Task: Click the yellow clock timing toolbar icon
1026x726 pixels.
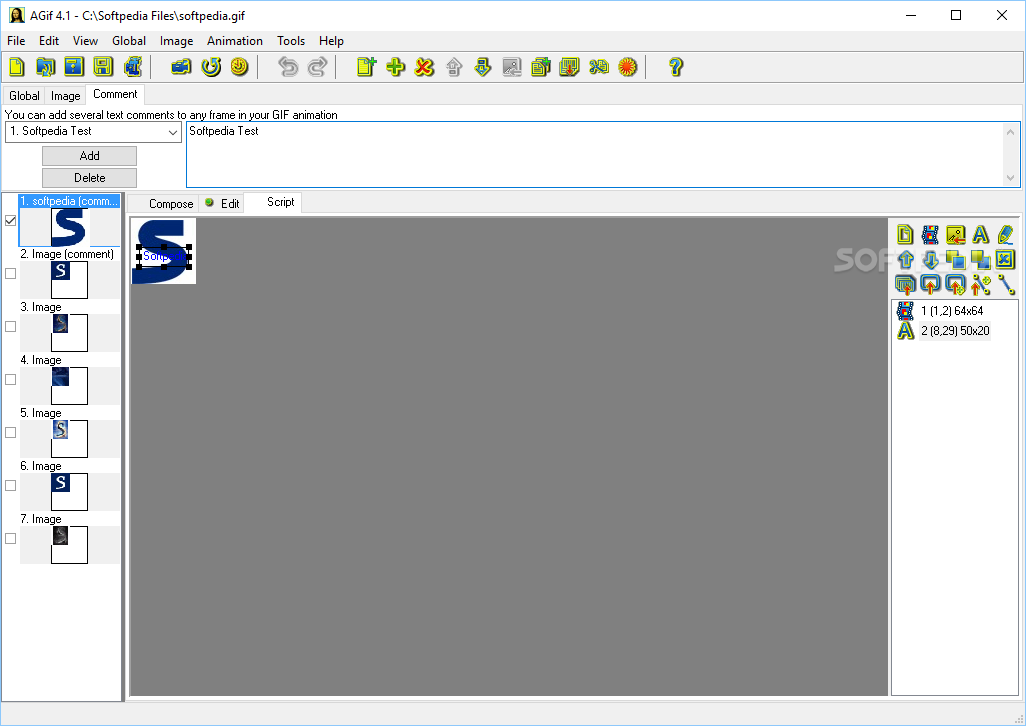Action: [x=239, y=67]
